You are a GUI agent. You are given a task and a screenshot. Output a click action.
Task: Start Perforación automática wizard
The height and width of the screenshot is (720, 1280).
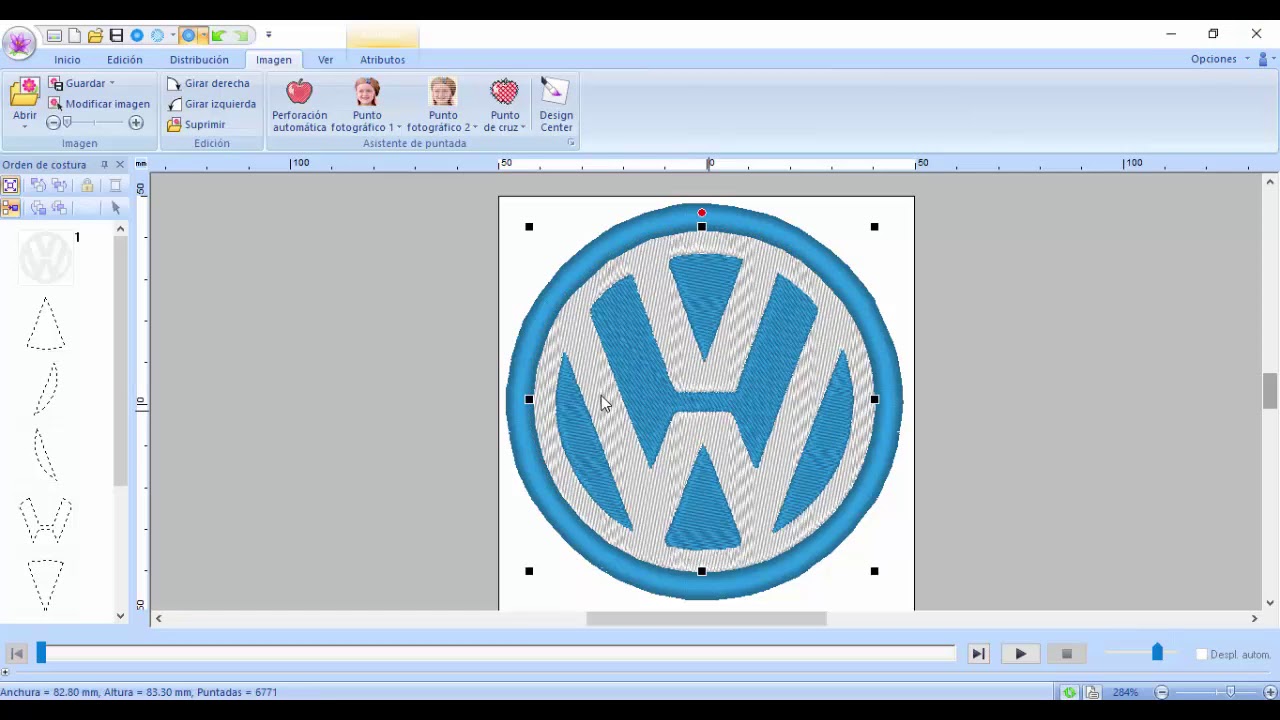299,106
